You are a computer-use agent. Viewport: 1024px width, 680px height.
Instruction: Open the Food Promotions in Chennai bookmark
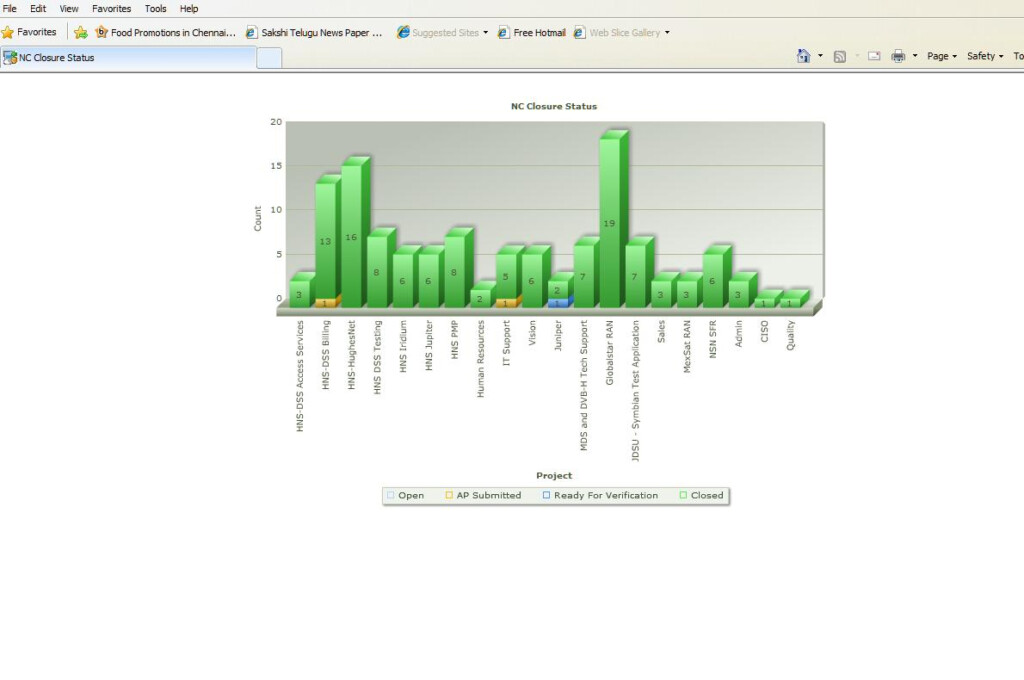point(166,32)
